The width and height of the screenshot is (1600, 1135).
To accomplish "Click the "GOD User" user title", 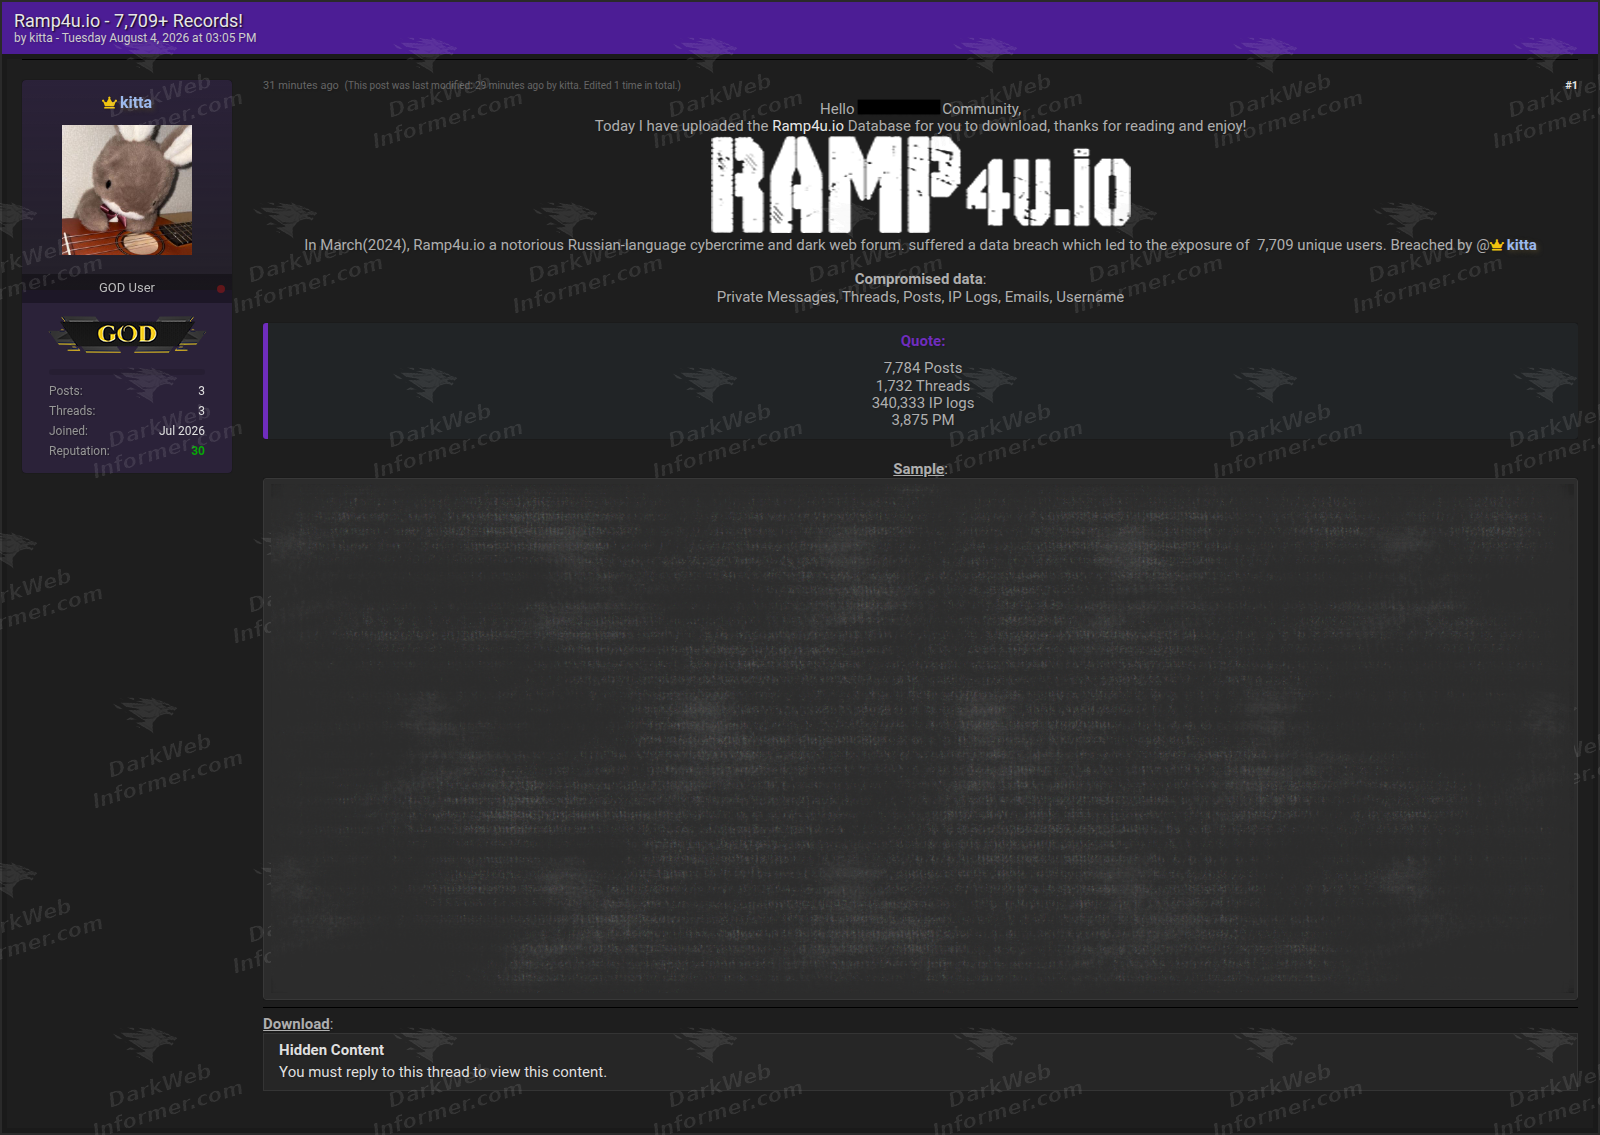I will pos(127,288).
